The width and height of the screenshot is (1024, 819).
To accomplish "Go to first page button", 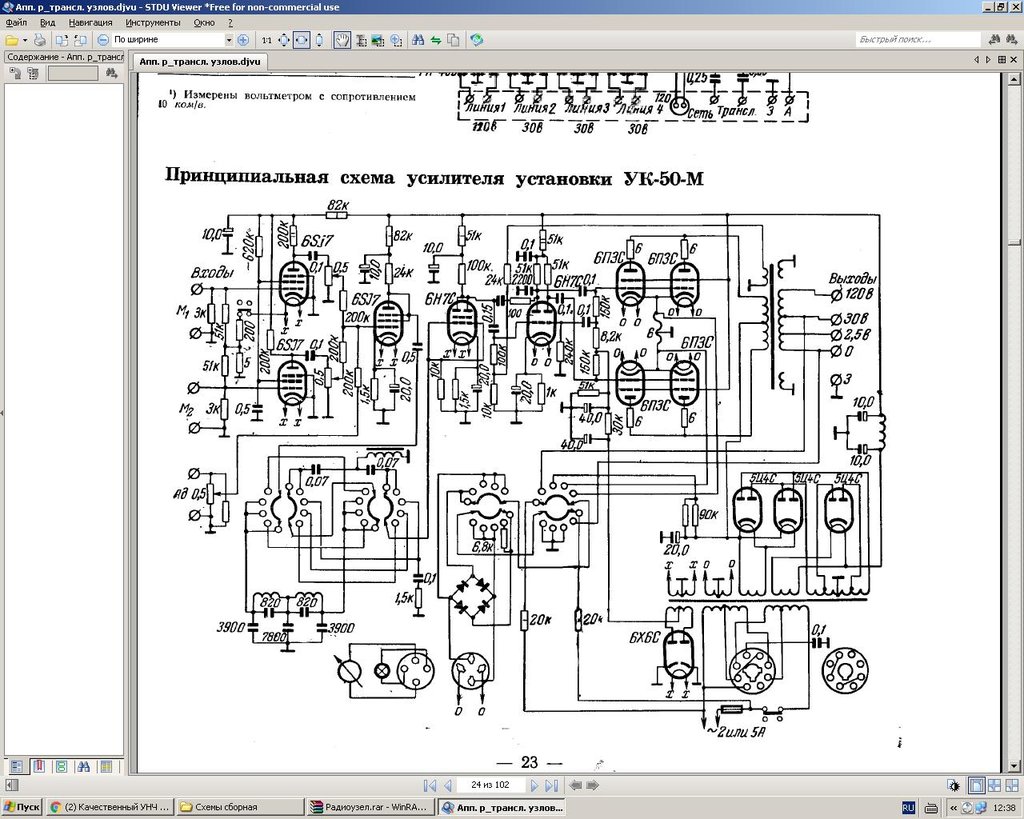I will [x=430, y=786].
